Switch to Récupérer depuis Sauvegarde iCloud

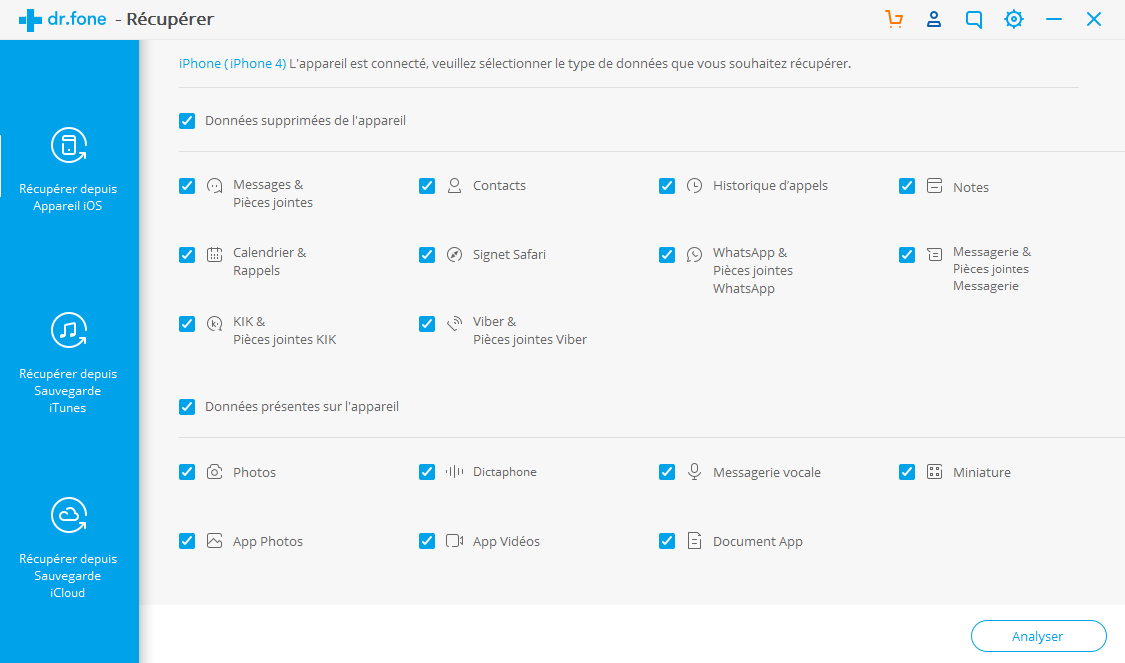coord(68,548)
